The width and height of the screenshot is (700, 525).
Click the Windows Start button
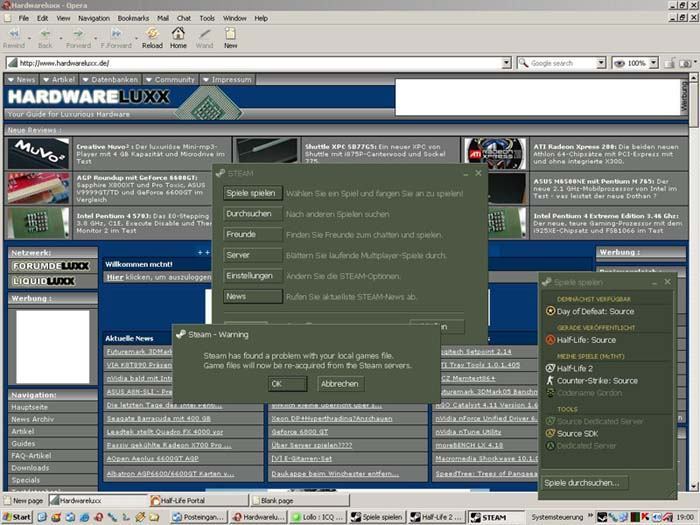(17, 517)
